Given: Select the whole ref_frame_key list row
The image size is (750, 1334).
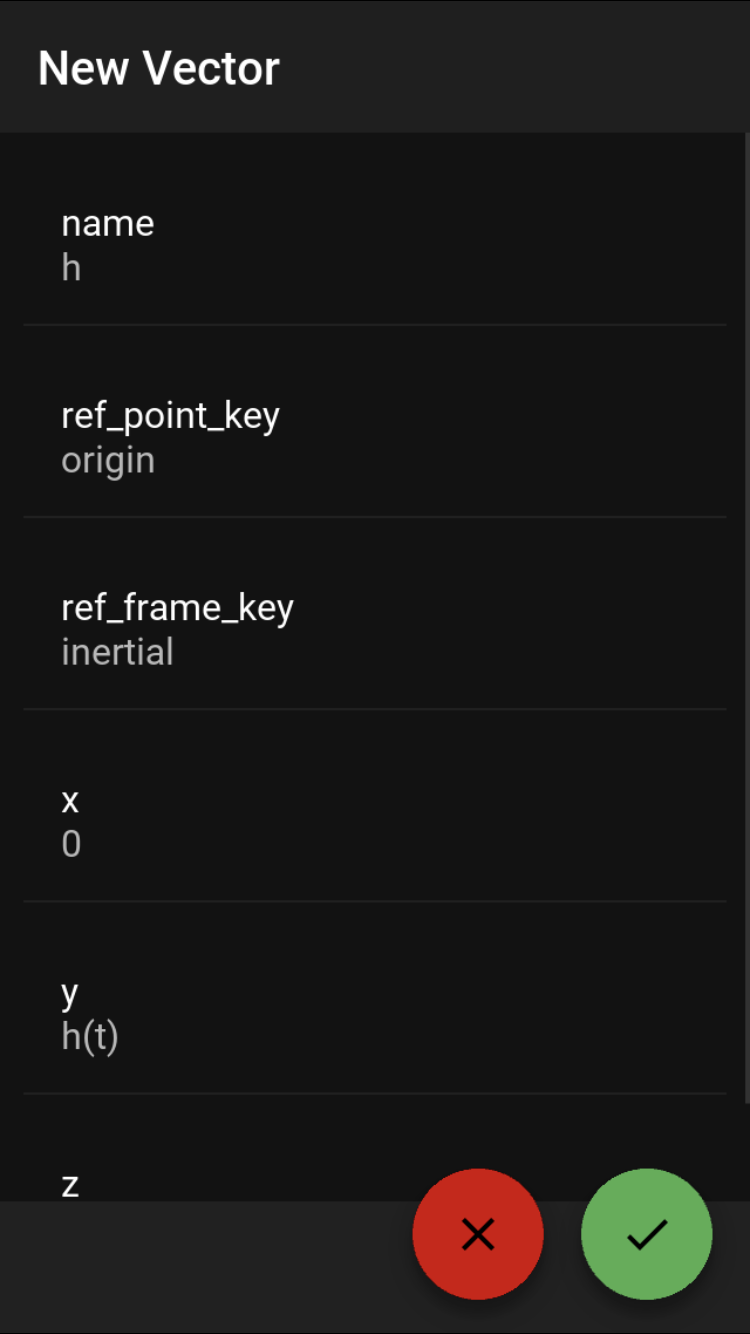Looking at the screenshot, I should click(x=375, y=613).
